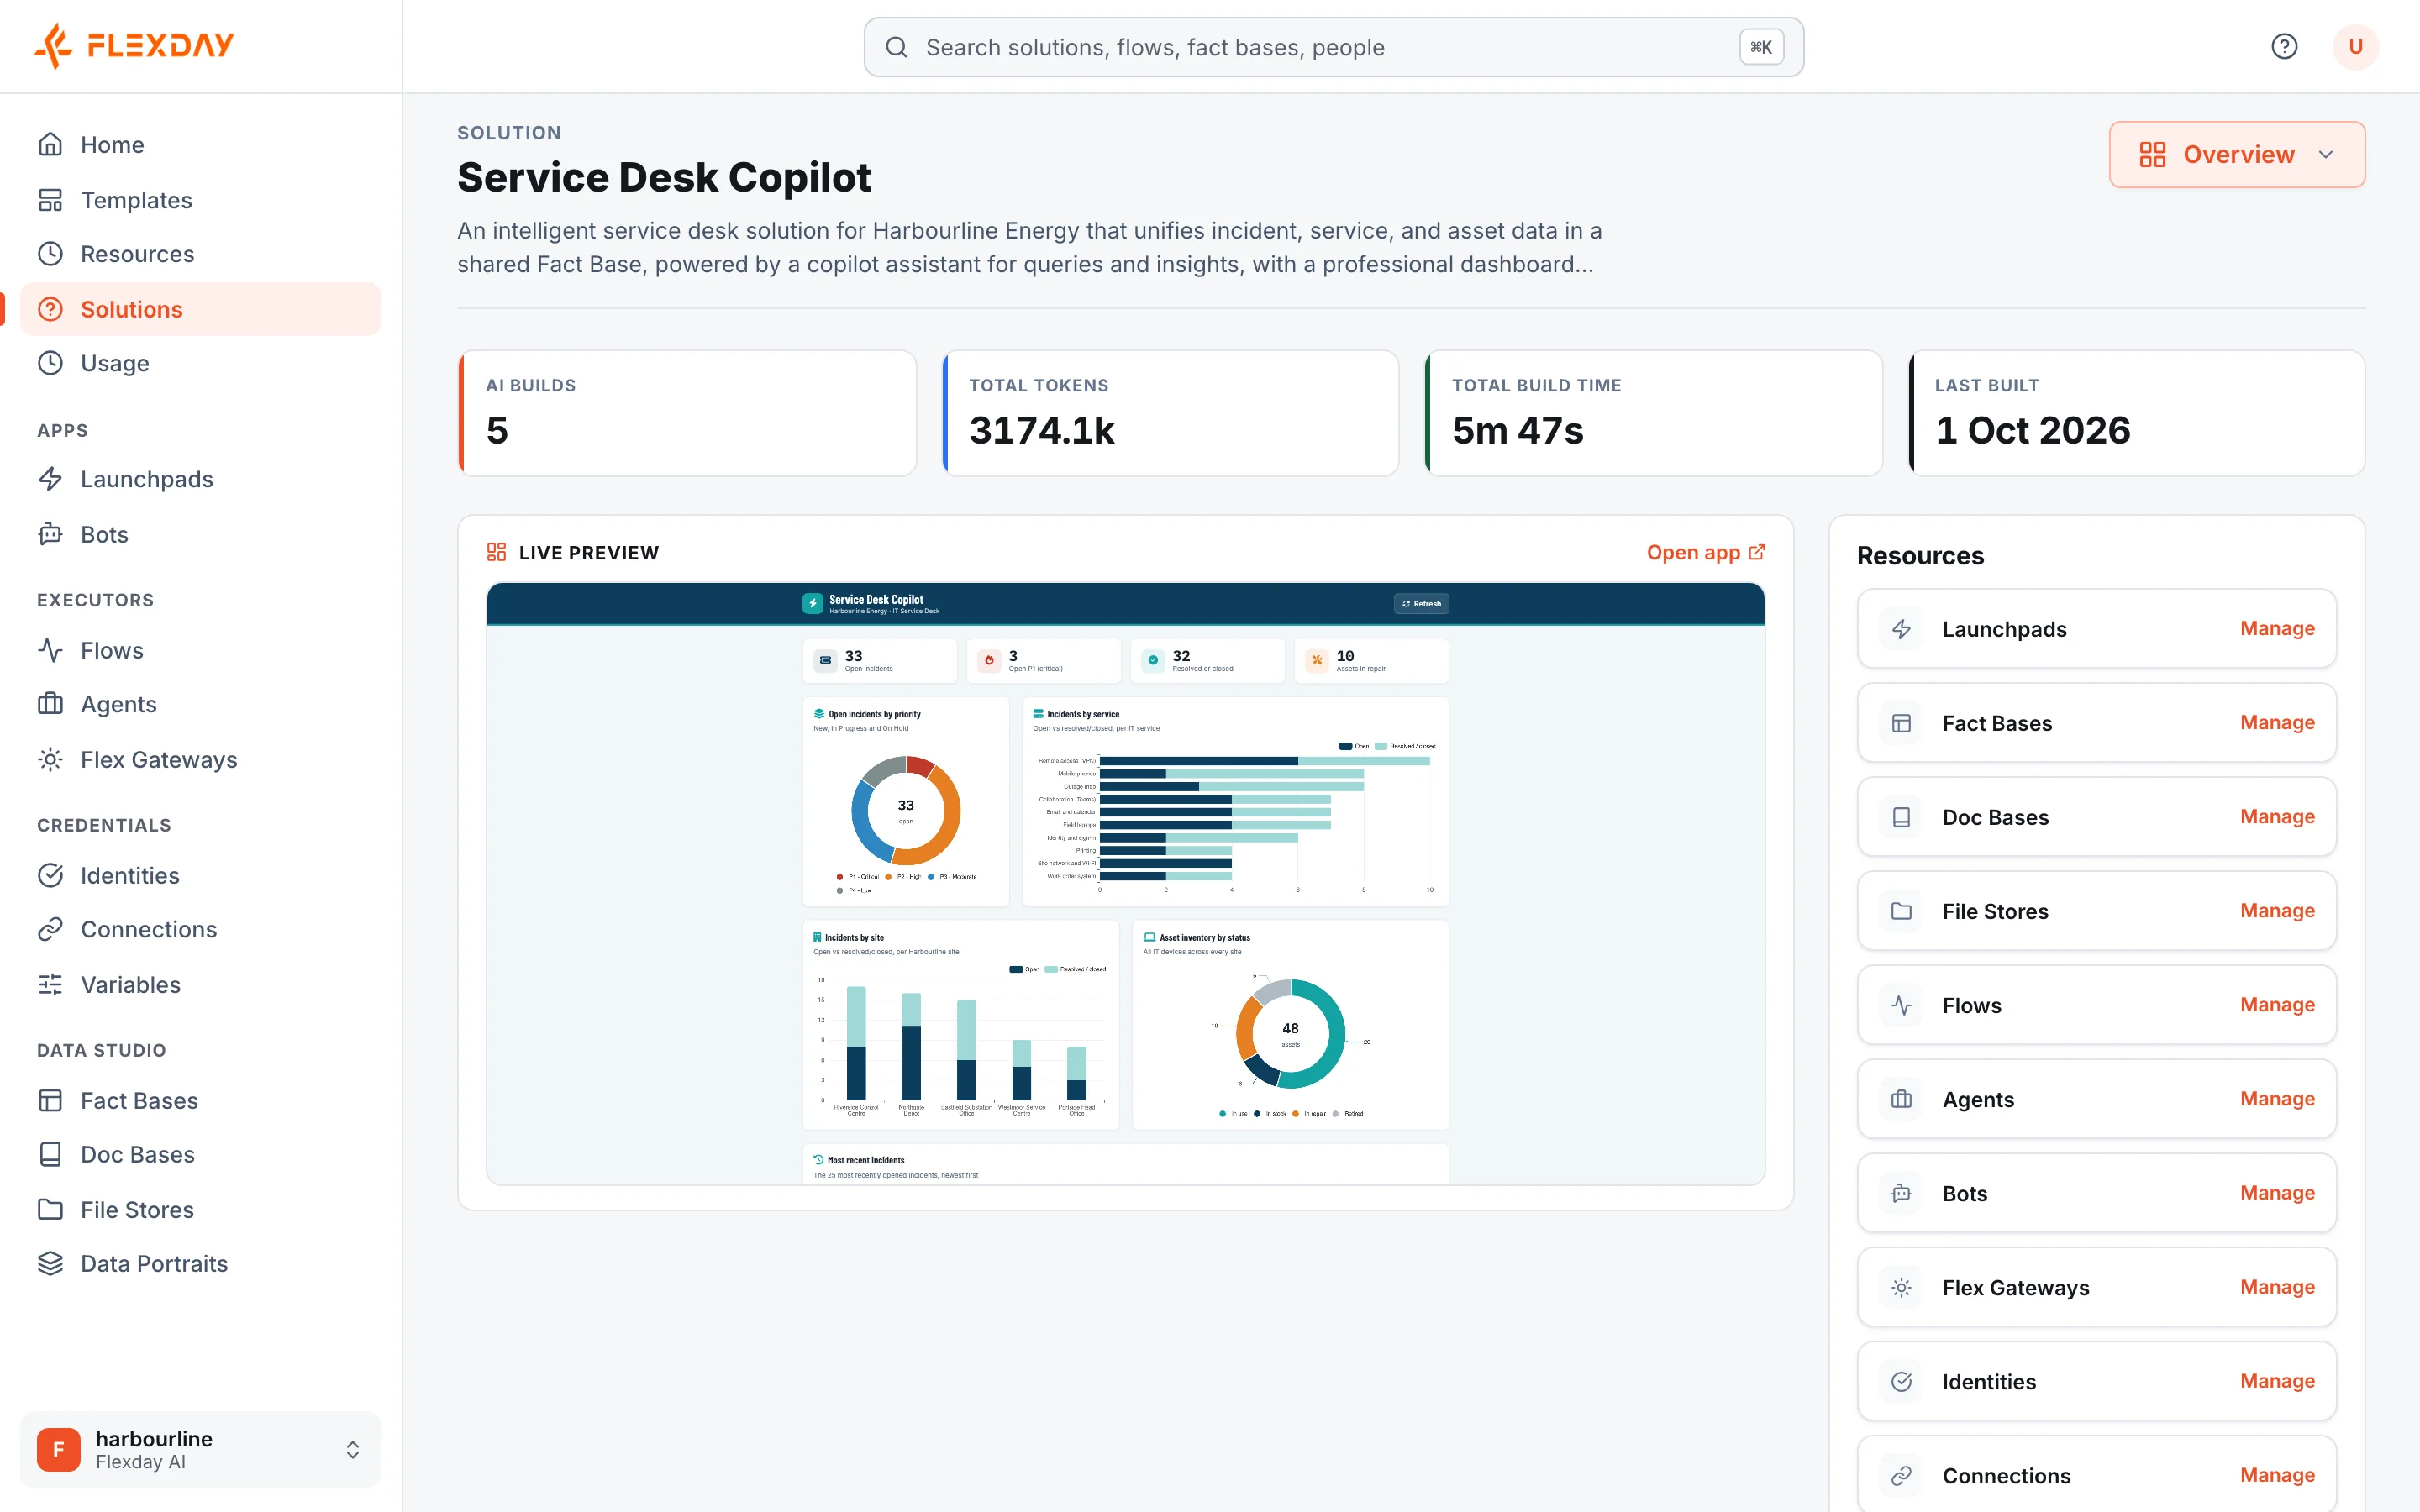This screenshot has width=2420, height=1512.
Task: Click the Open app link
Action: click(1705, 552)
